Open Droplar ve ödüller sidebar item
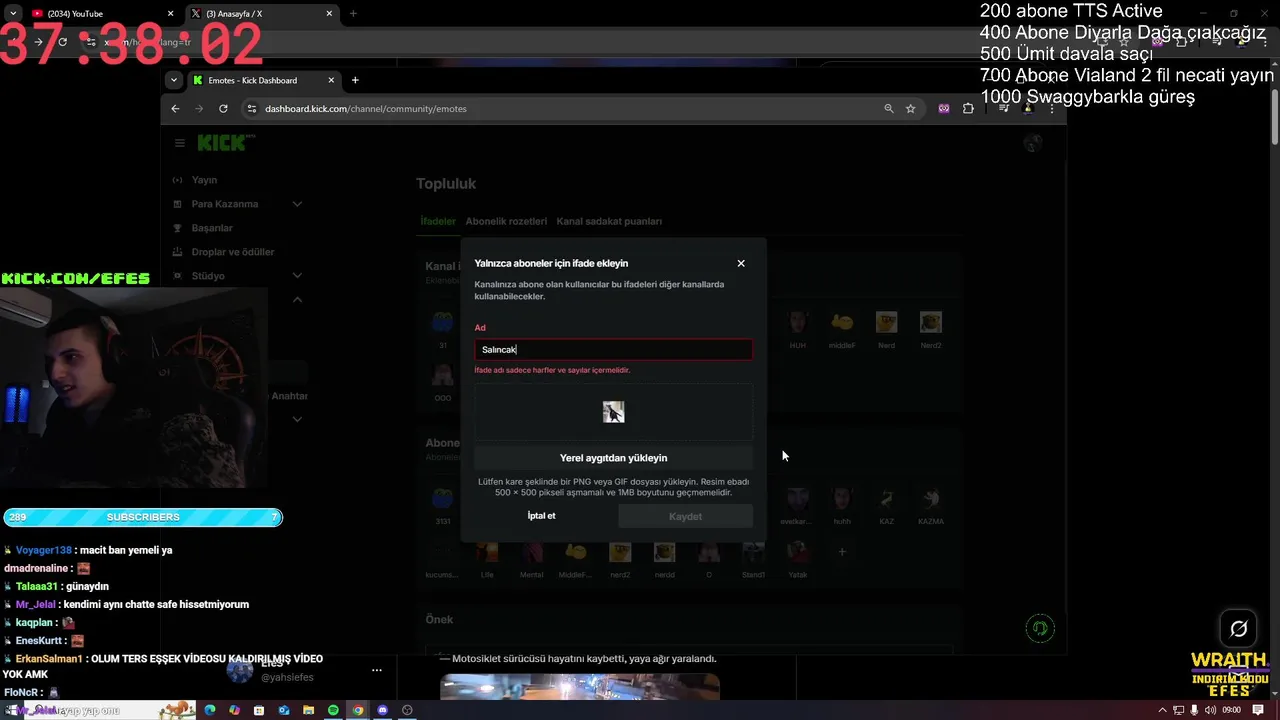Image resolution: width=1280 pixels, height=720 pixels. pos(232,252)
